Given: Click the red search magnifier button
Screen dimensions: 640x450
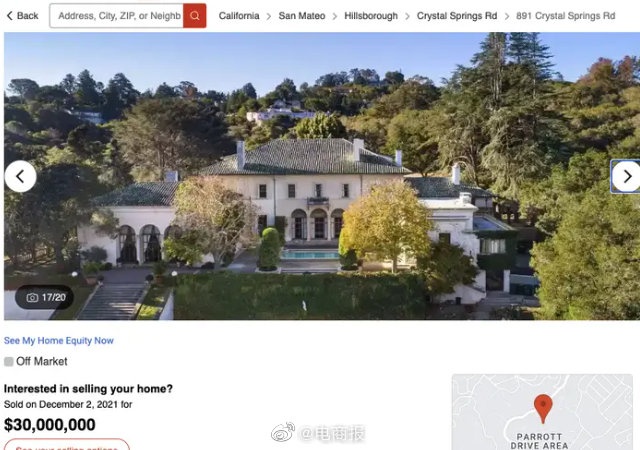Looking at the screenshot, I should tap(195, 16).
